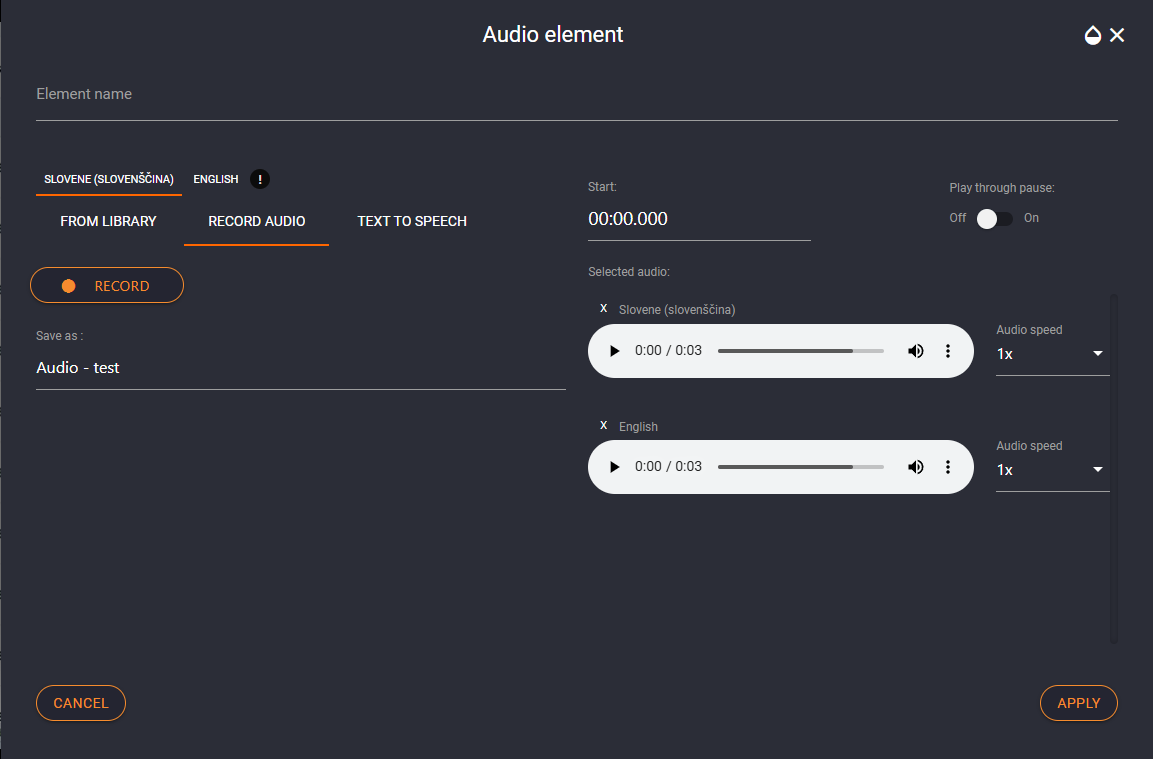Click the 'Play through pause:' label
This screenshot has height=759, width=1153.
click(1002, 188)
